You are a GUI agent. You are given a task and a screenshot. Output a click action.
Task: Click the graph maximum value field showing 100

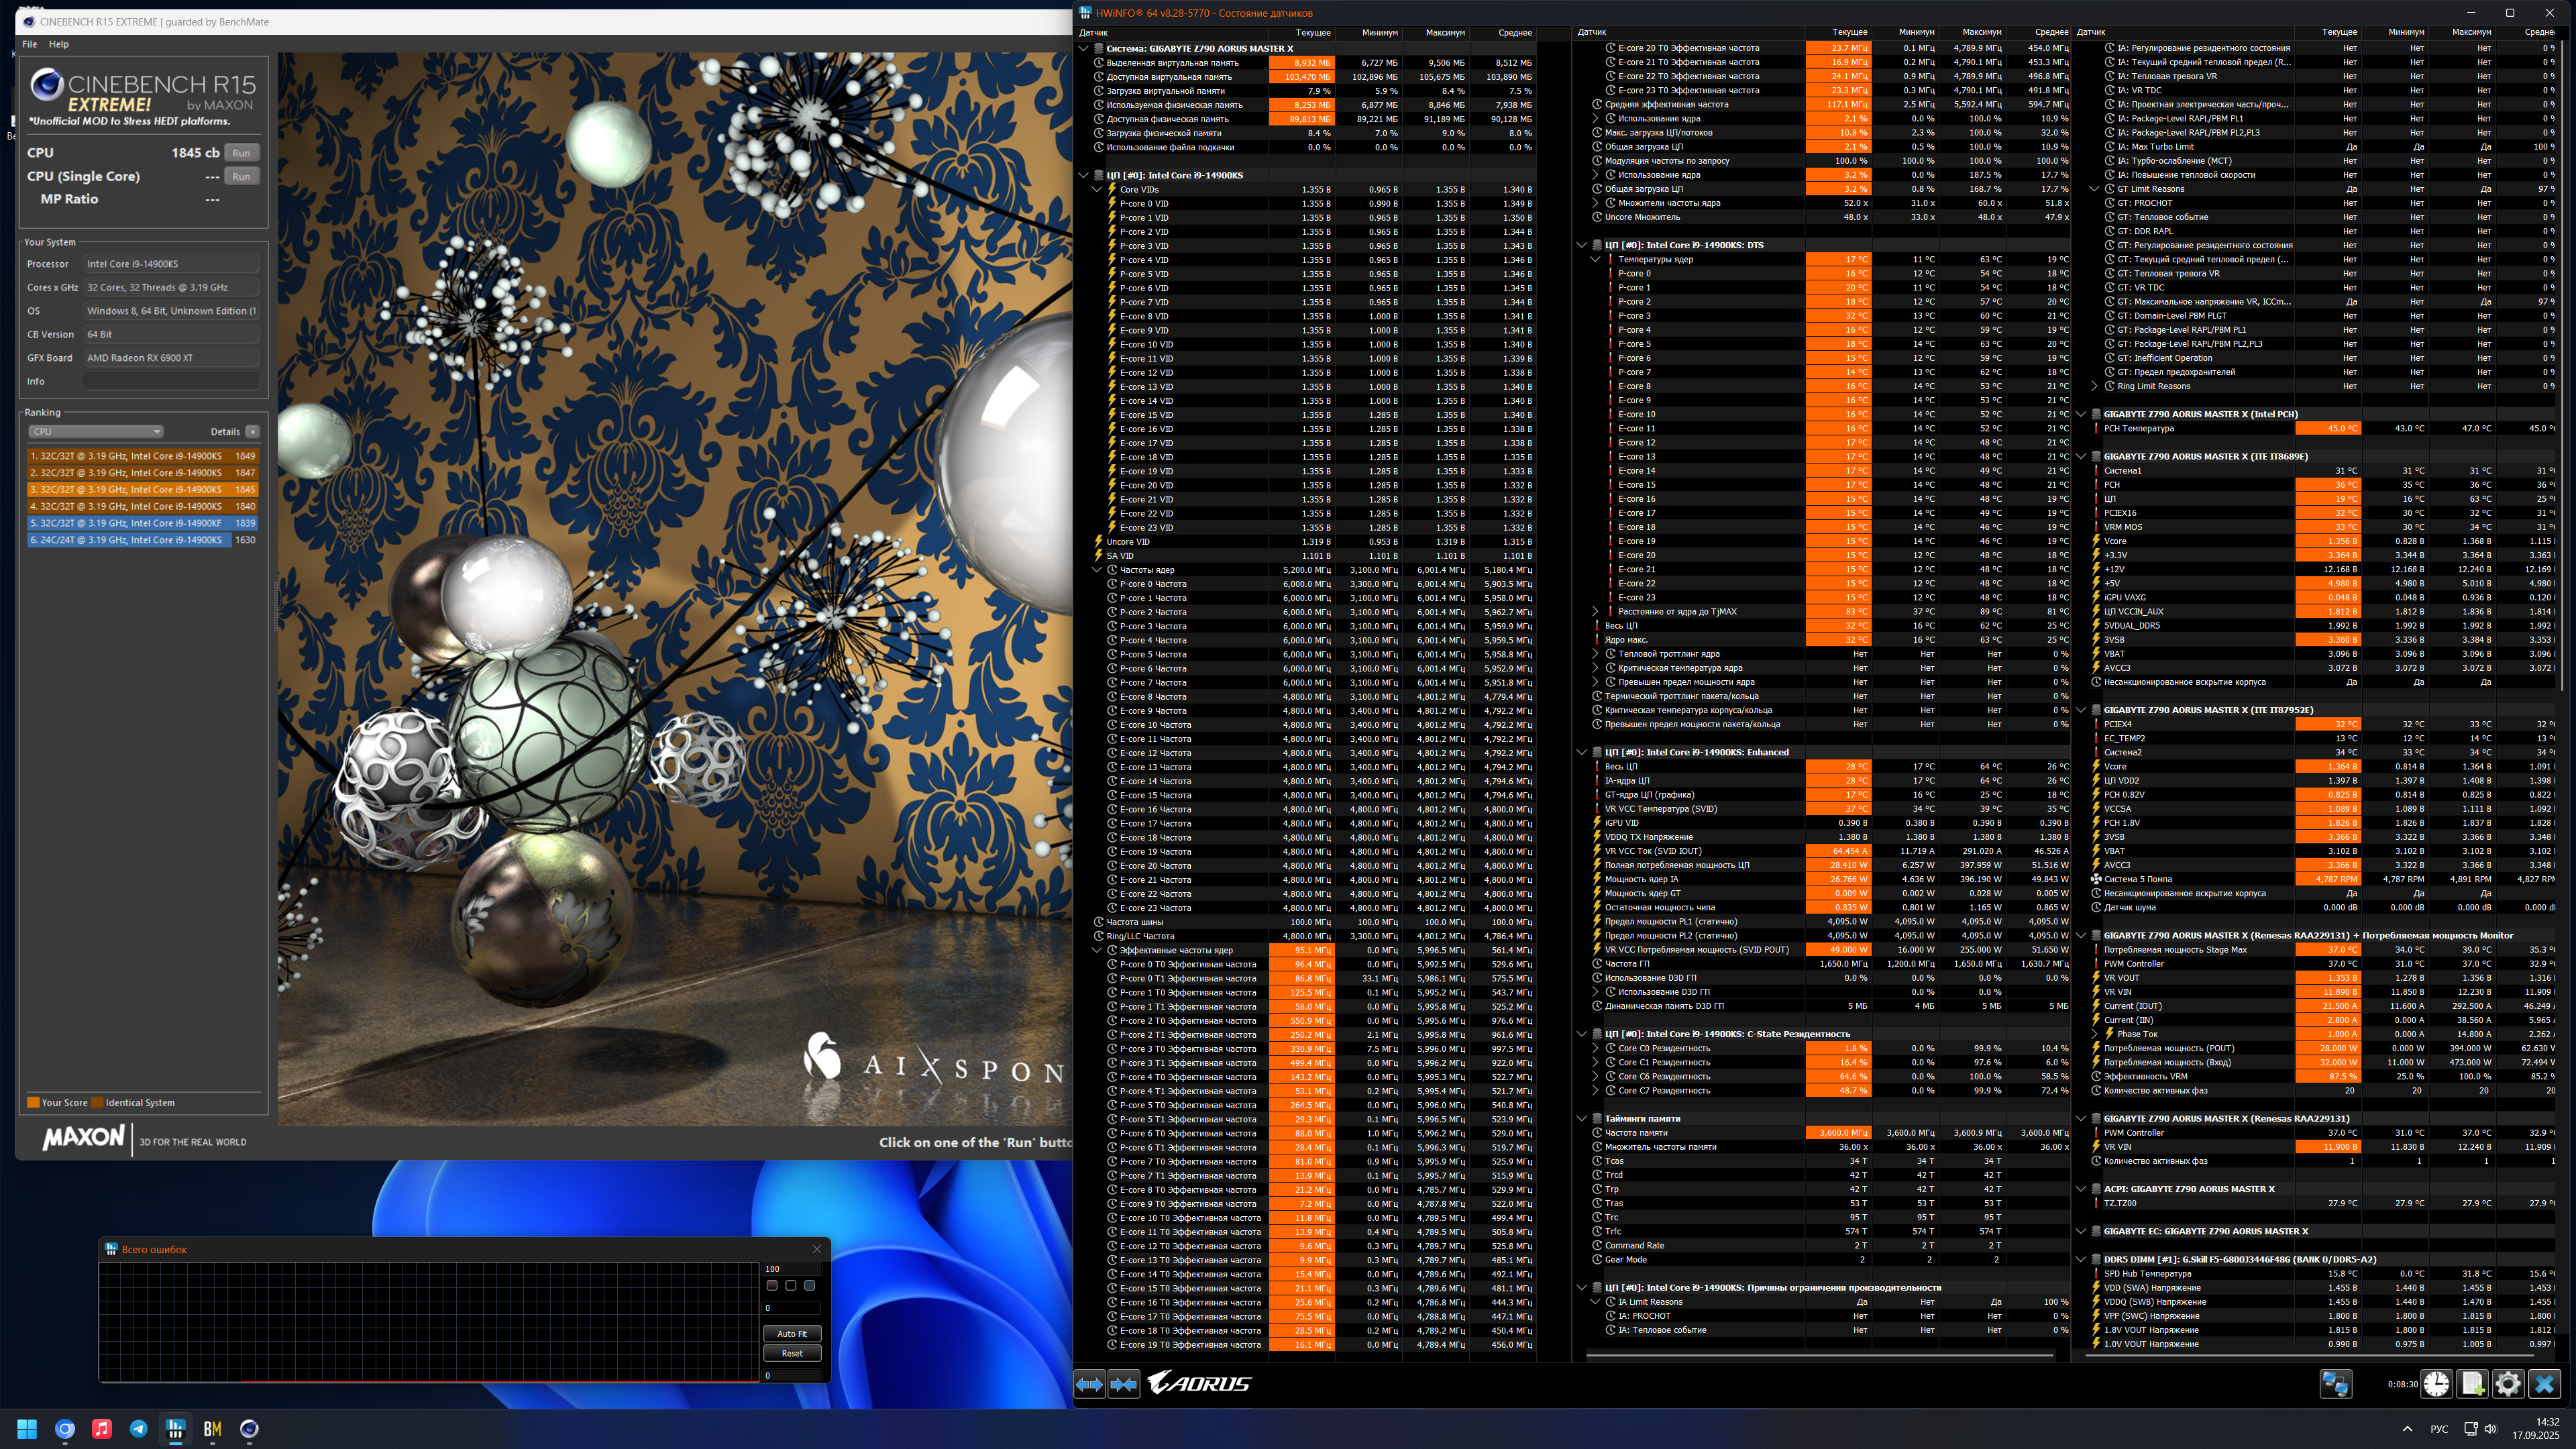[792, 1269]
